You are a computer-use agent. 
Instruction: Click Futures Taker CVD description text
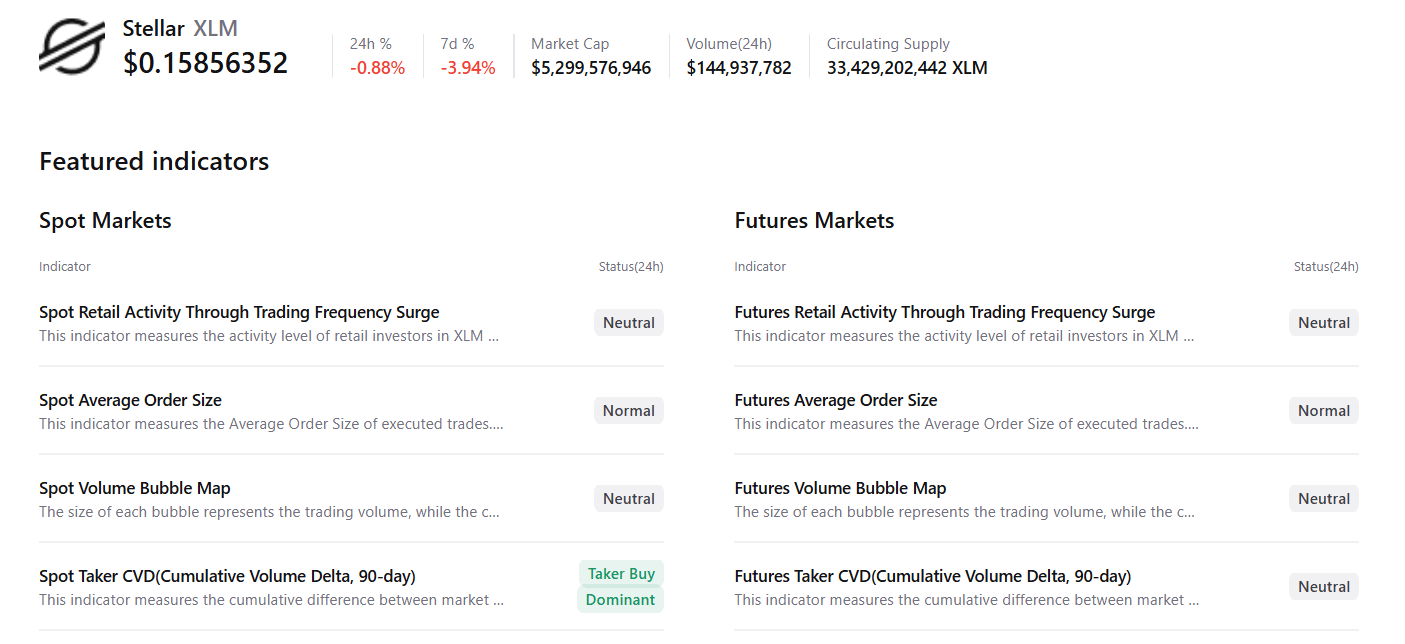[x=966, y=600]
